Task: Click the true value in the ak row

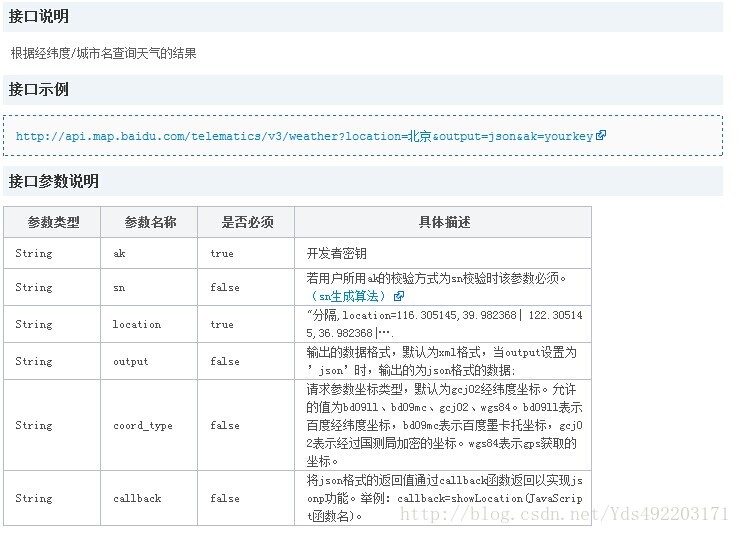Action: 222,253
